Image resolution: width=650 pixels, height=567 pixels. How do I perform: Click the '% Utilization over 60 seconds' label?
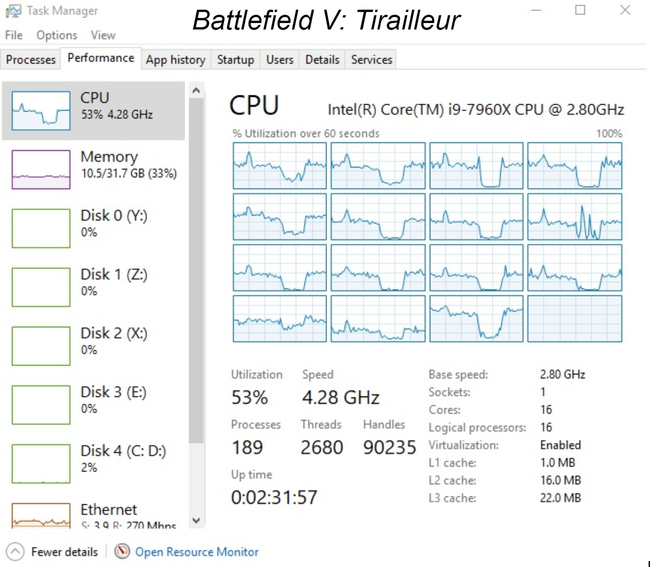[x=306, y=133]
